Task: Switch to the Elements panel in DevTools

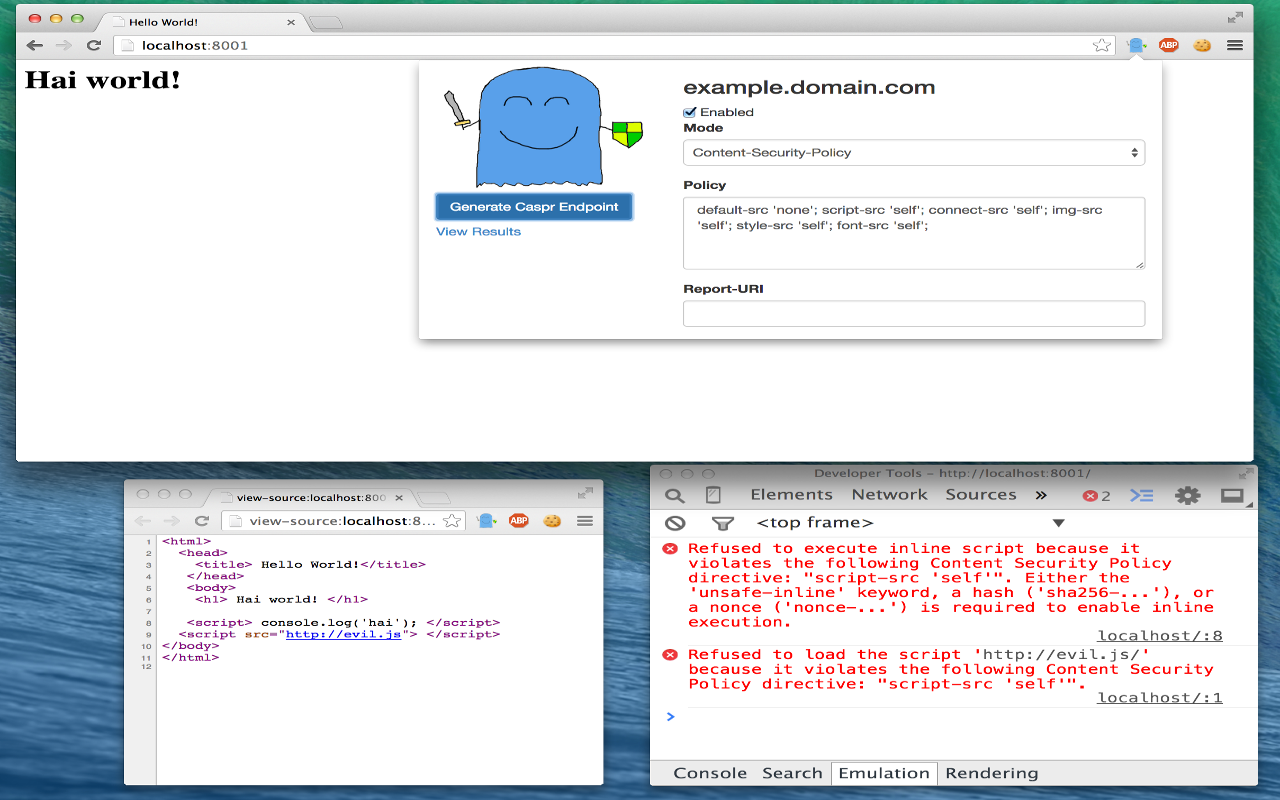Action: (x=791, y=495)
